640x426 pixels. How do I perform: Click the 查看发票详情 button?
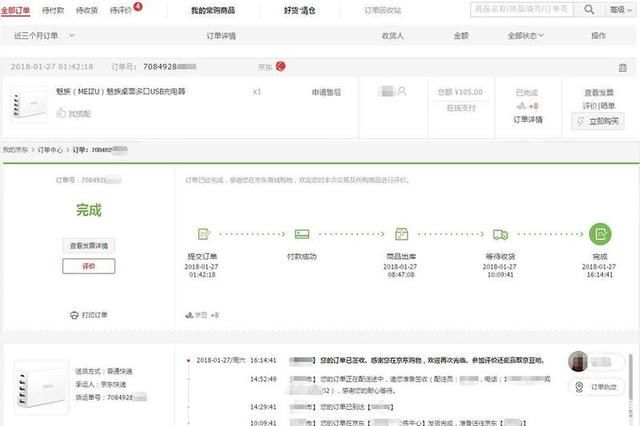(x=88, y=245)
